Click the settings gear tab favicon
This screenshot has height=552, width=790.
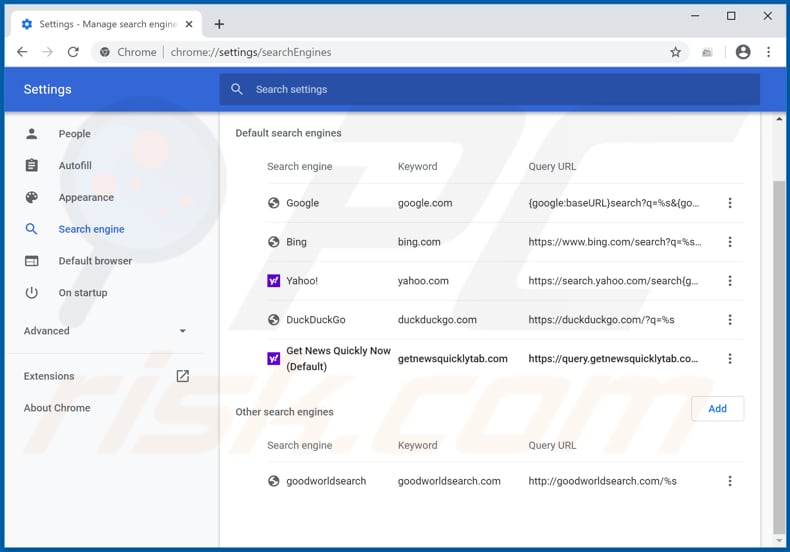[x=27, y=24]
